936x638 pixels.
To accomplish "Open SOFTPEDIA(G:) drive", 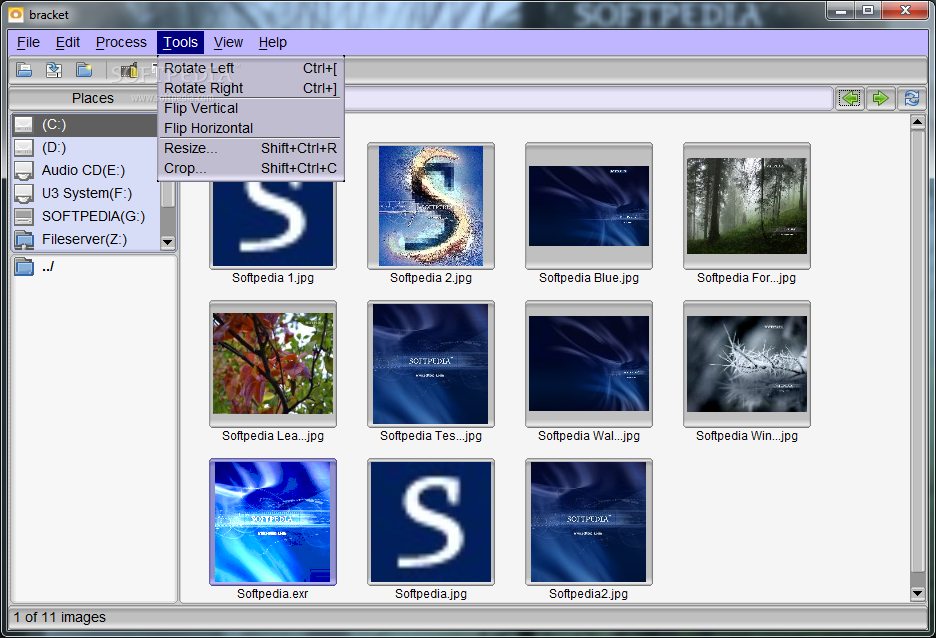I will click(x=85, y=216).
